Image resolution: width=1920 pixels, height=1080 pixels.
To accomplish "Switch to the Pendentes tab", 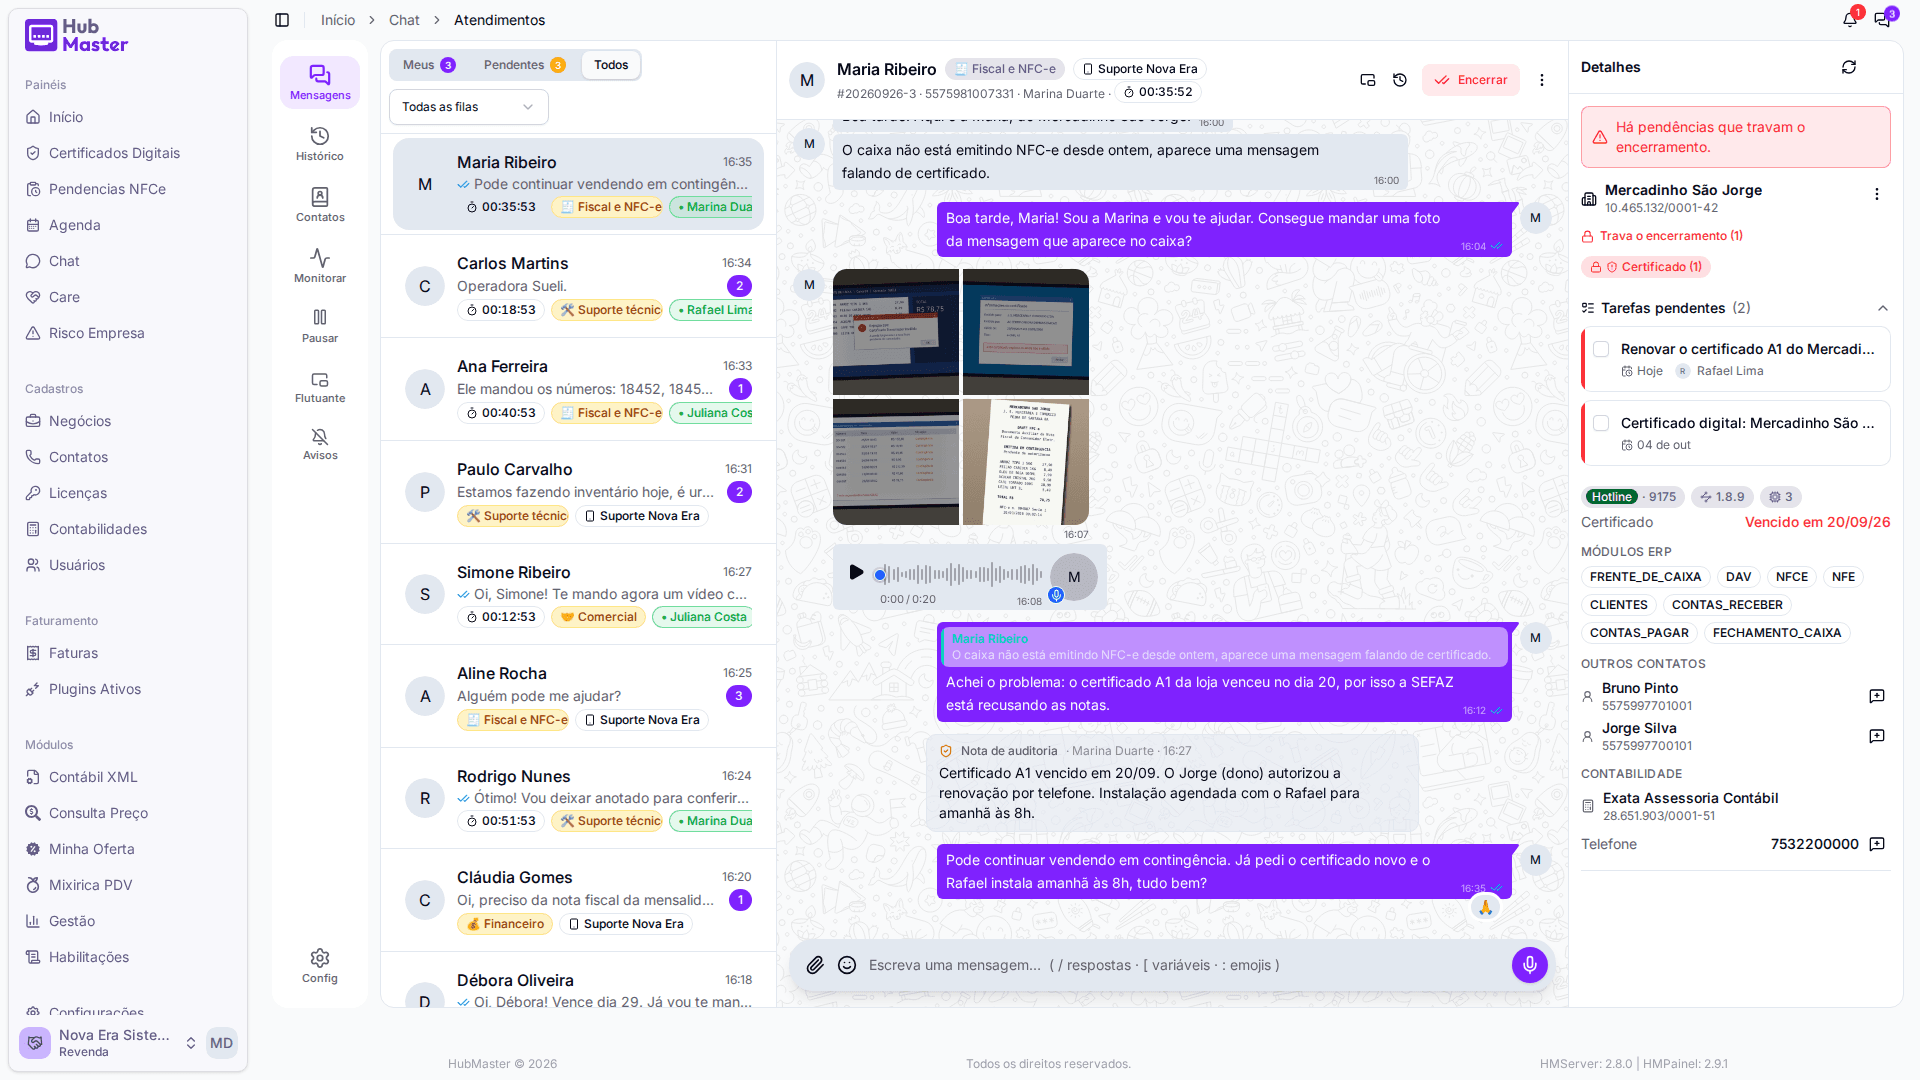I will pos(524,65).
